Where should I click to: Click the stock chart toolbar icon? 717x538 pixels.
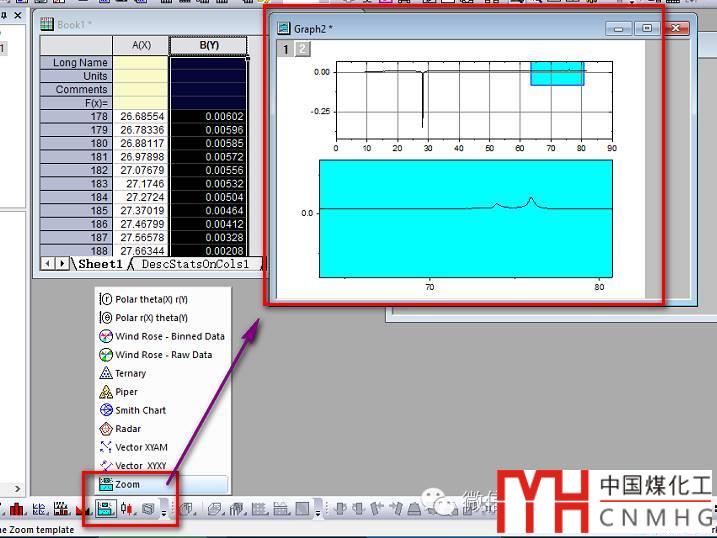[x=127, y=509]
